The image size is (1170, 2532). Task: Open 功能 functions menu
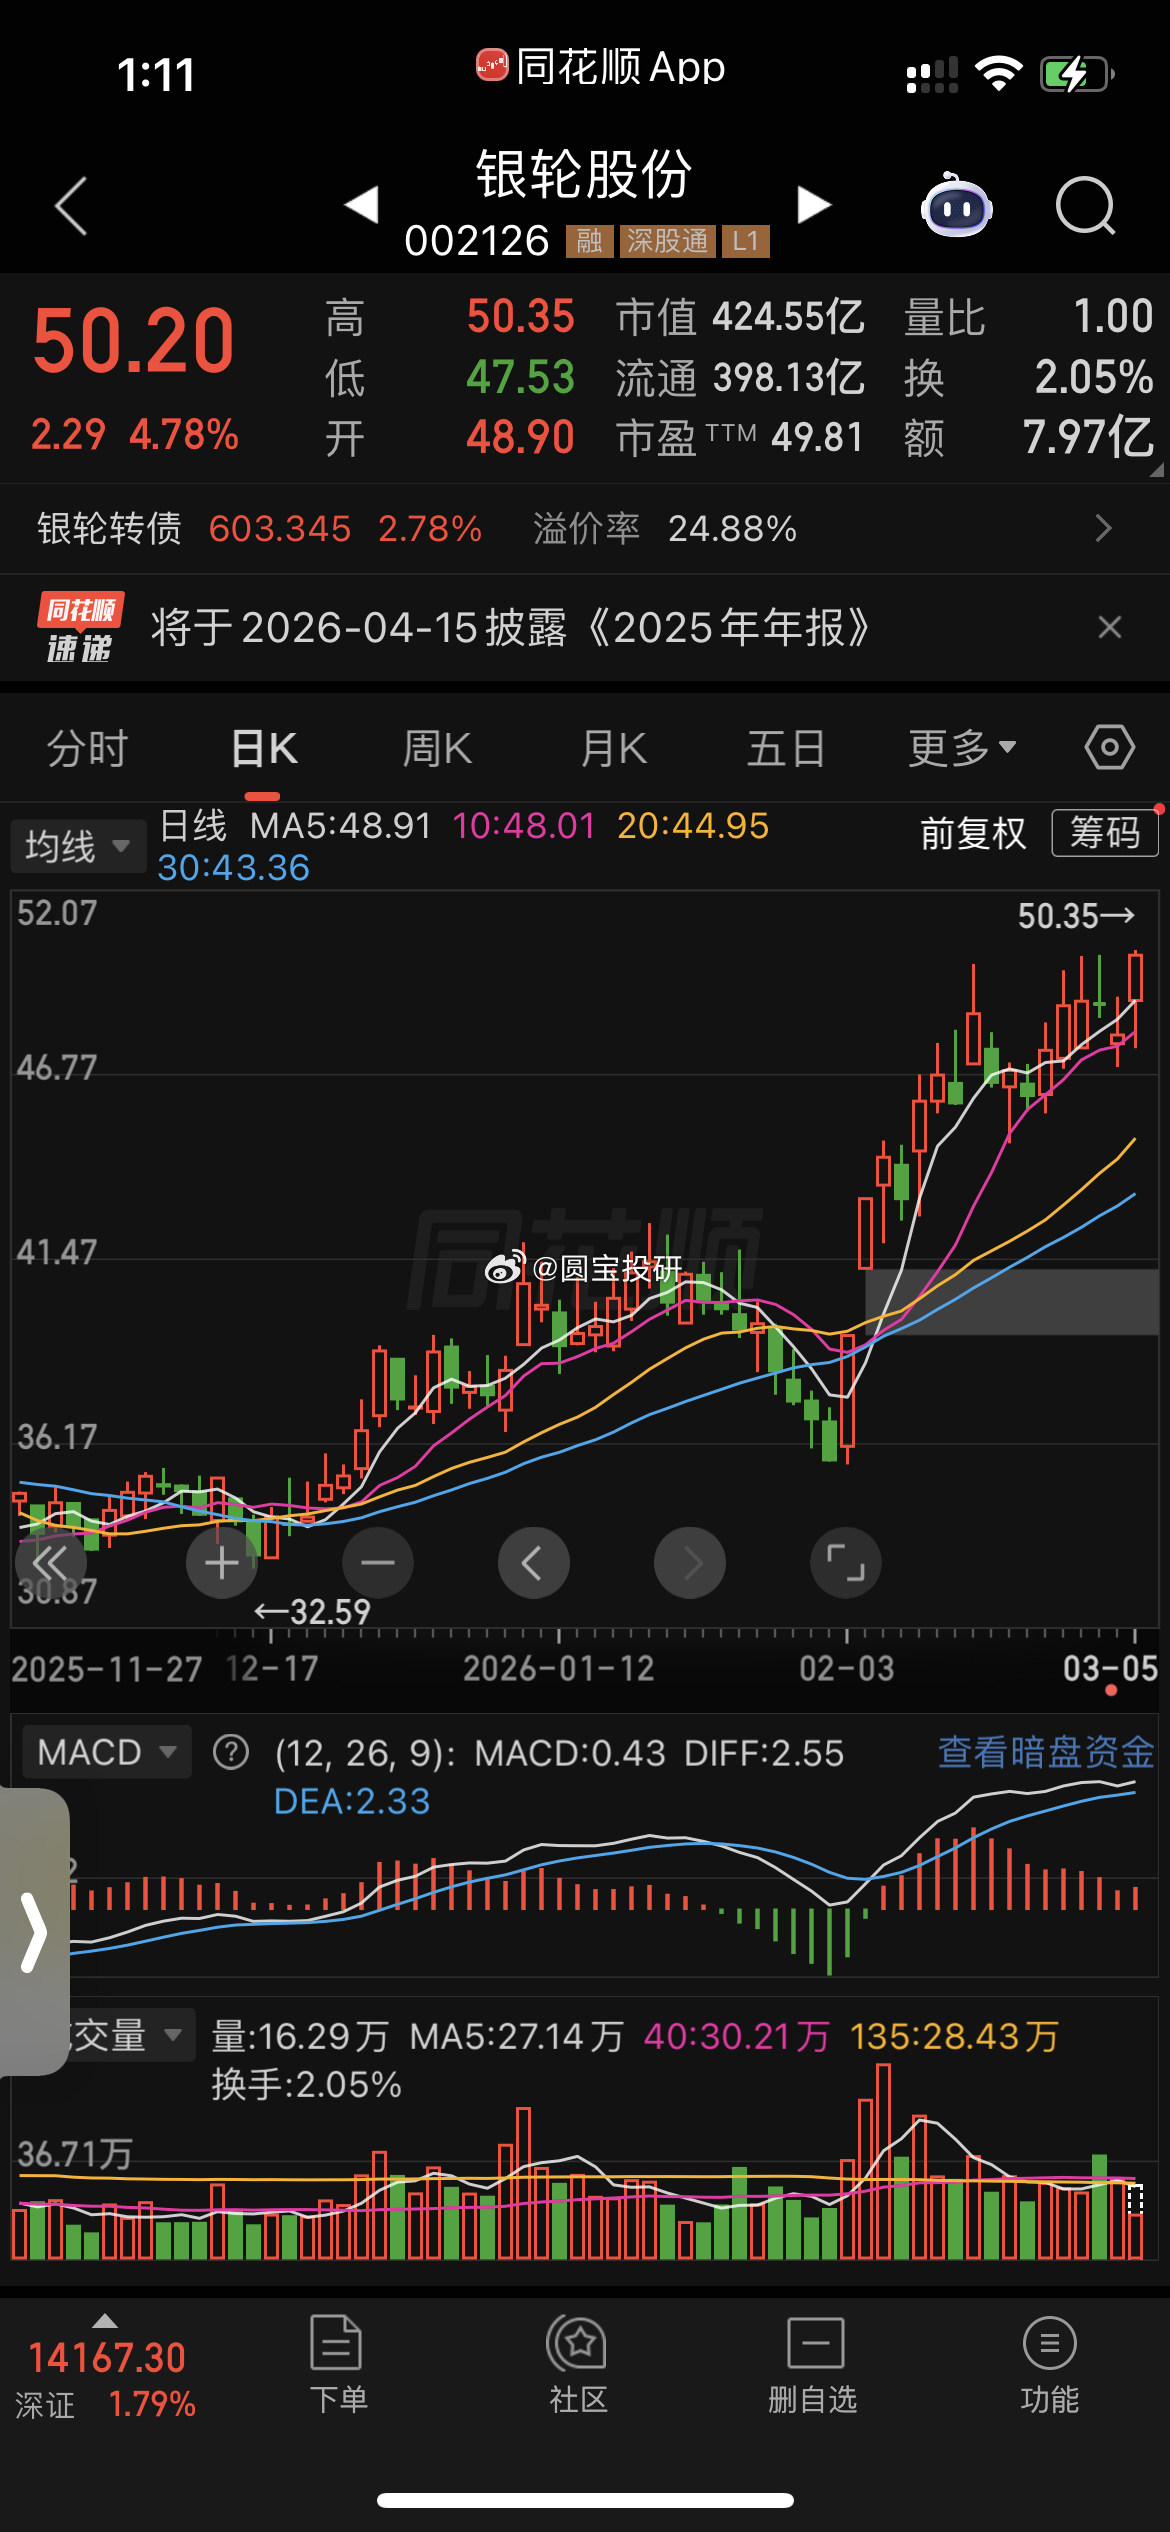1050,2366
